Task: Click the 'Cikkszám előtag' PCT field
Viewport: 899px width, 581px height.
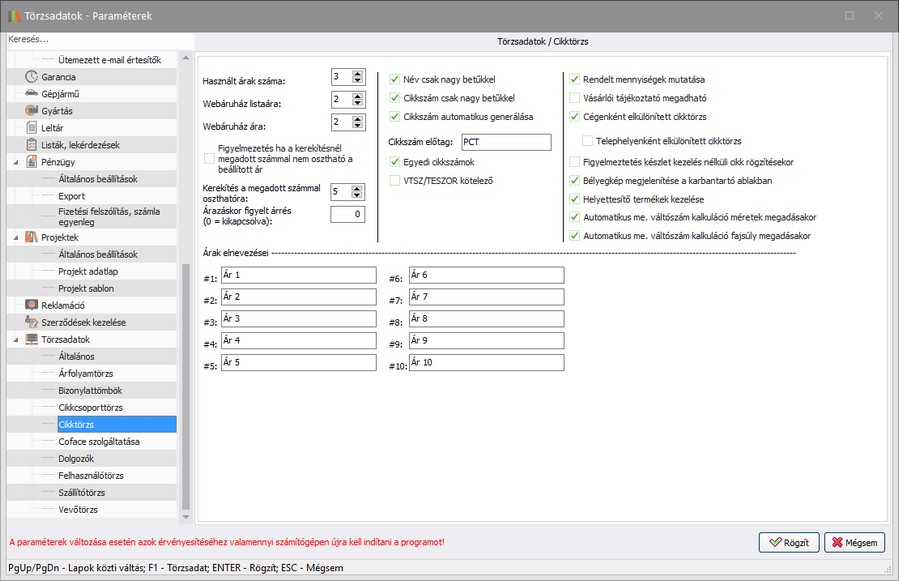Action: tap(506, 142)
